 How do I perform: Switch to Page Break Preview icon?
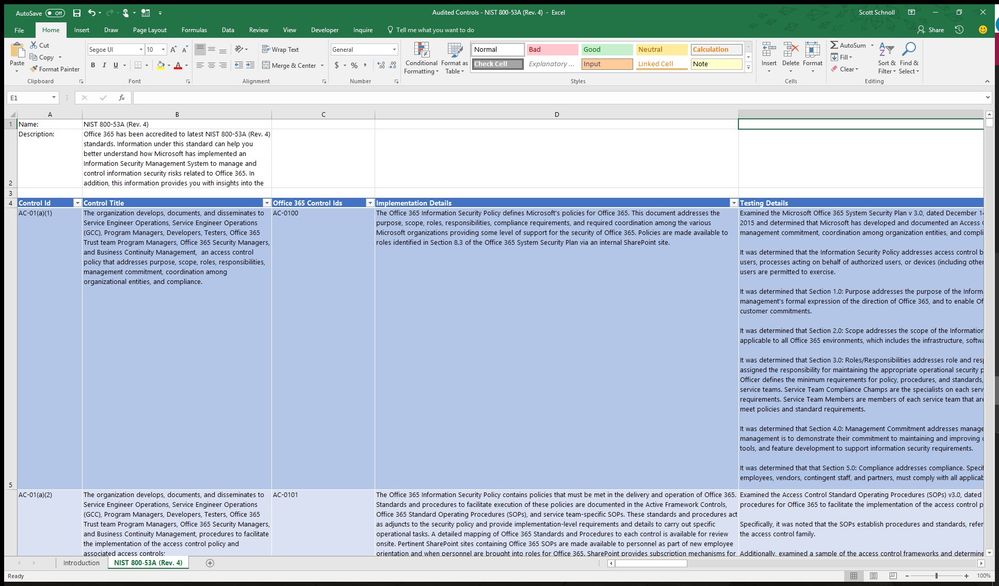tap(893, 576)
